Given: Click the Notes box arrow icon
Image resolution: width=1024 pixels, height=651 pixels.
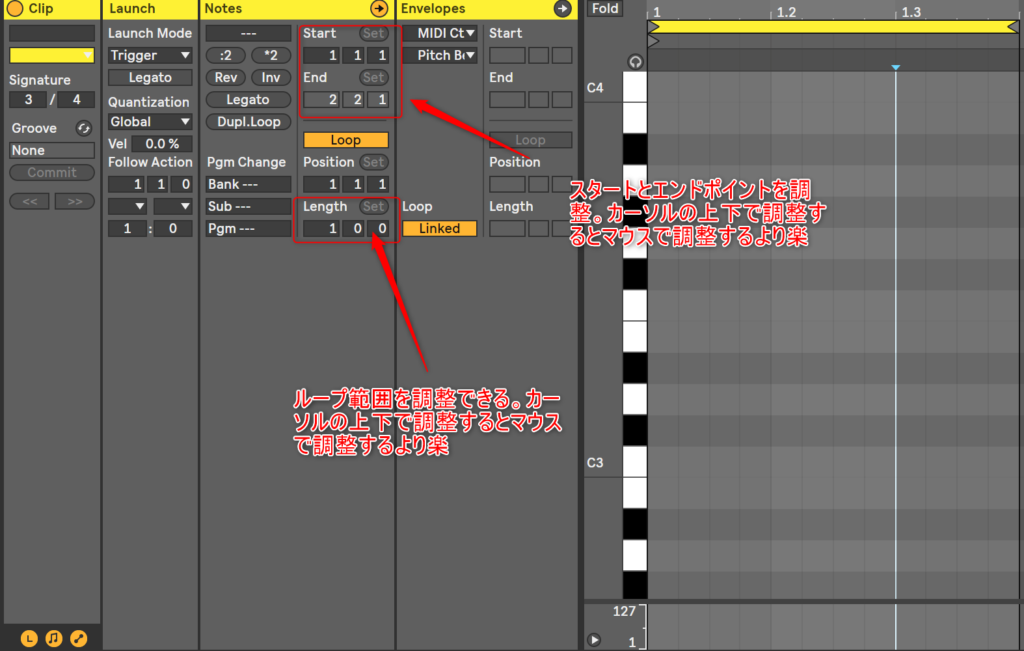Looking at the screenshot, I should click(x=379, y=9).
